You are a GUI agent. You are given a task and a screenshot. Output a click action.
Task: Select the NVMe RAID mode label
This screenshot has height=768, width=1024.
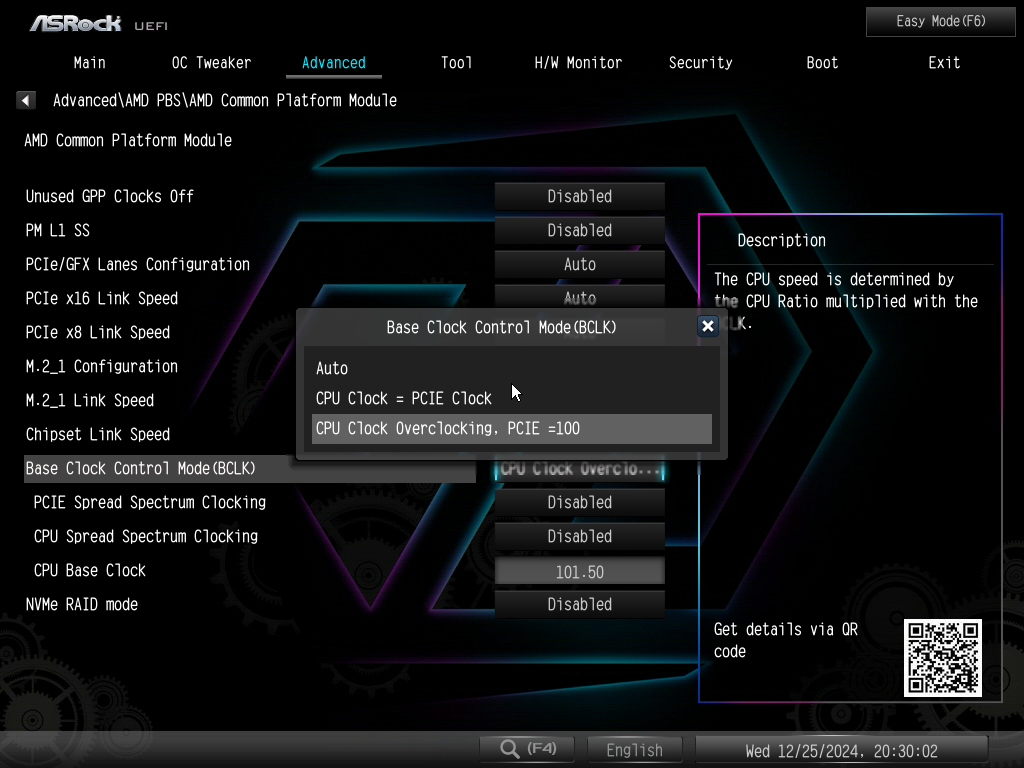click(x=82, y=604)
